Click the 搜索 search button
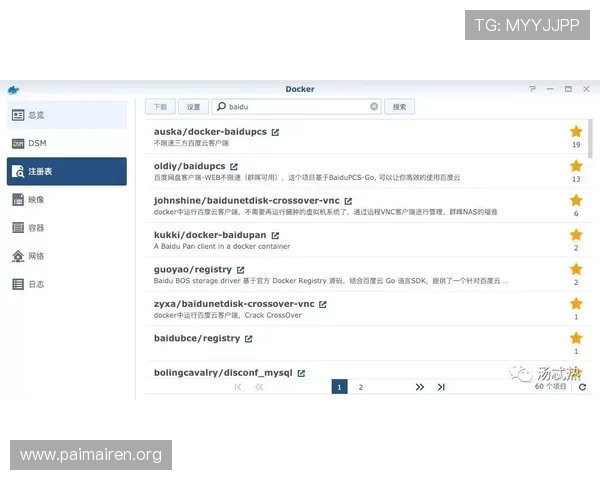Image resolution: width=600 pixels, height=480 pixels. (x=399, y=107)
